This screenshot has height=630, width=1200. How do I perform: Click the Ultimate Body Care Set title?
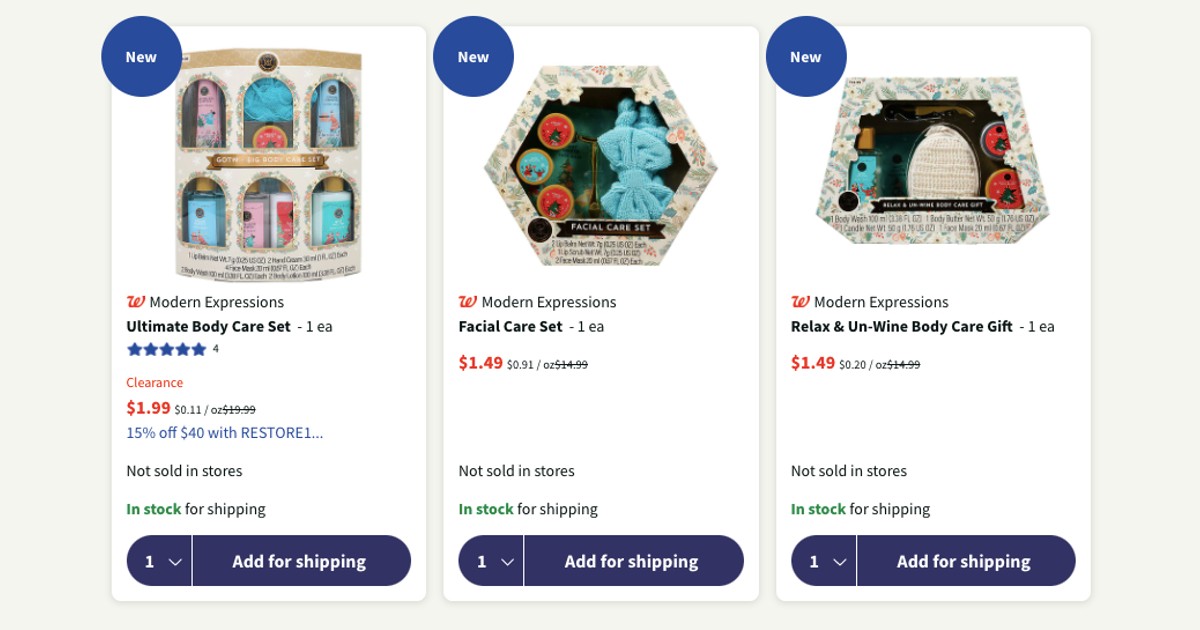(208, 326)
